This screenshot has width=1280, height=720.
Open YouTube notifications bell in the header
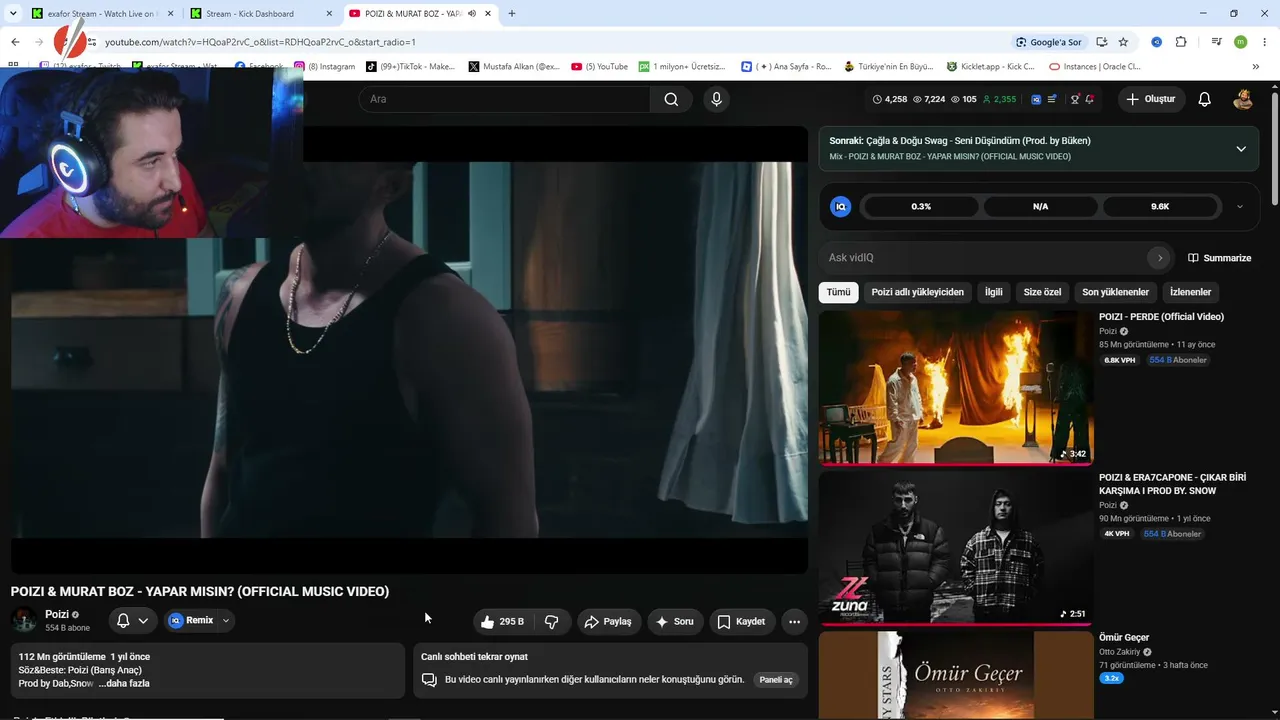(1205, 99)
